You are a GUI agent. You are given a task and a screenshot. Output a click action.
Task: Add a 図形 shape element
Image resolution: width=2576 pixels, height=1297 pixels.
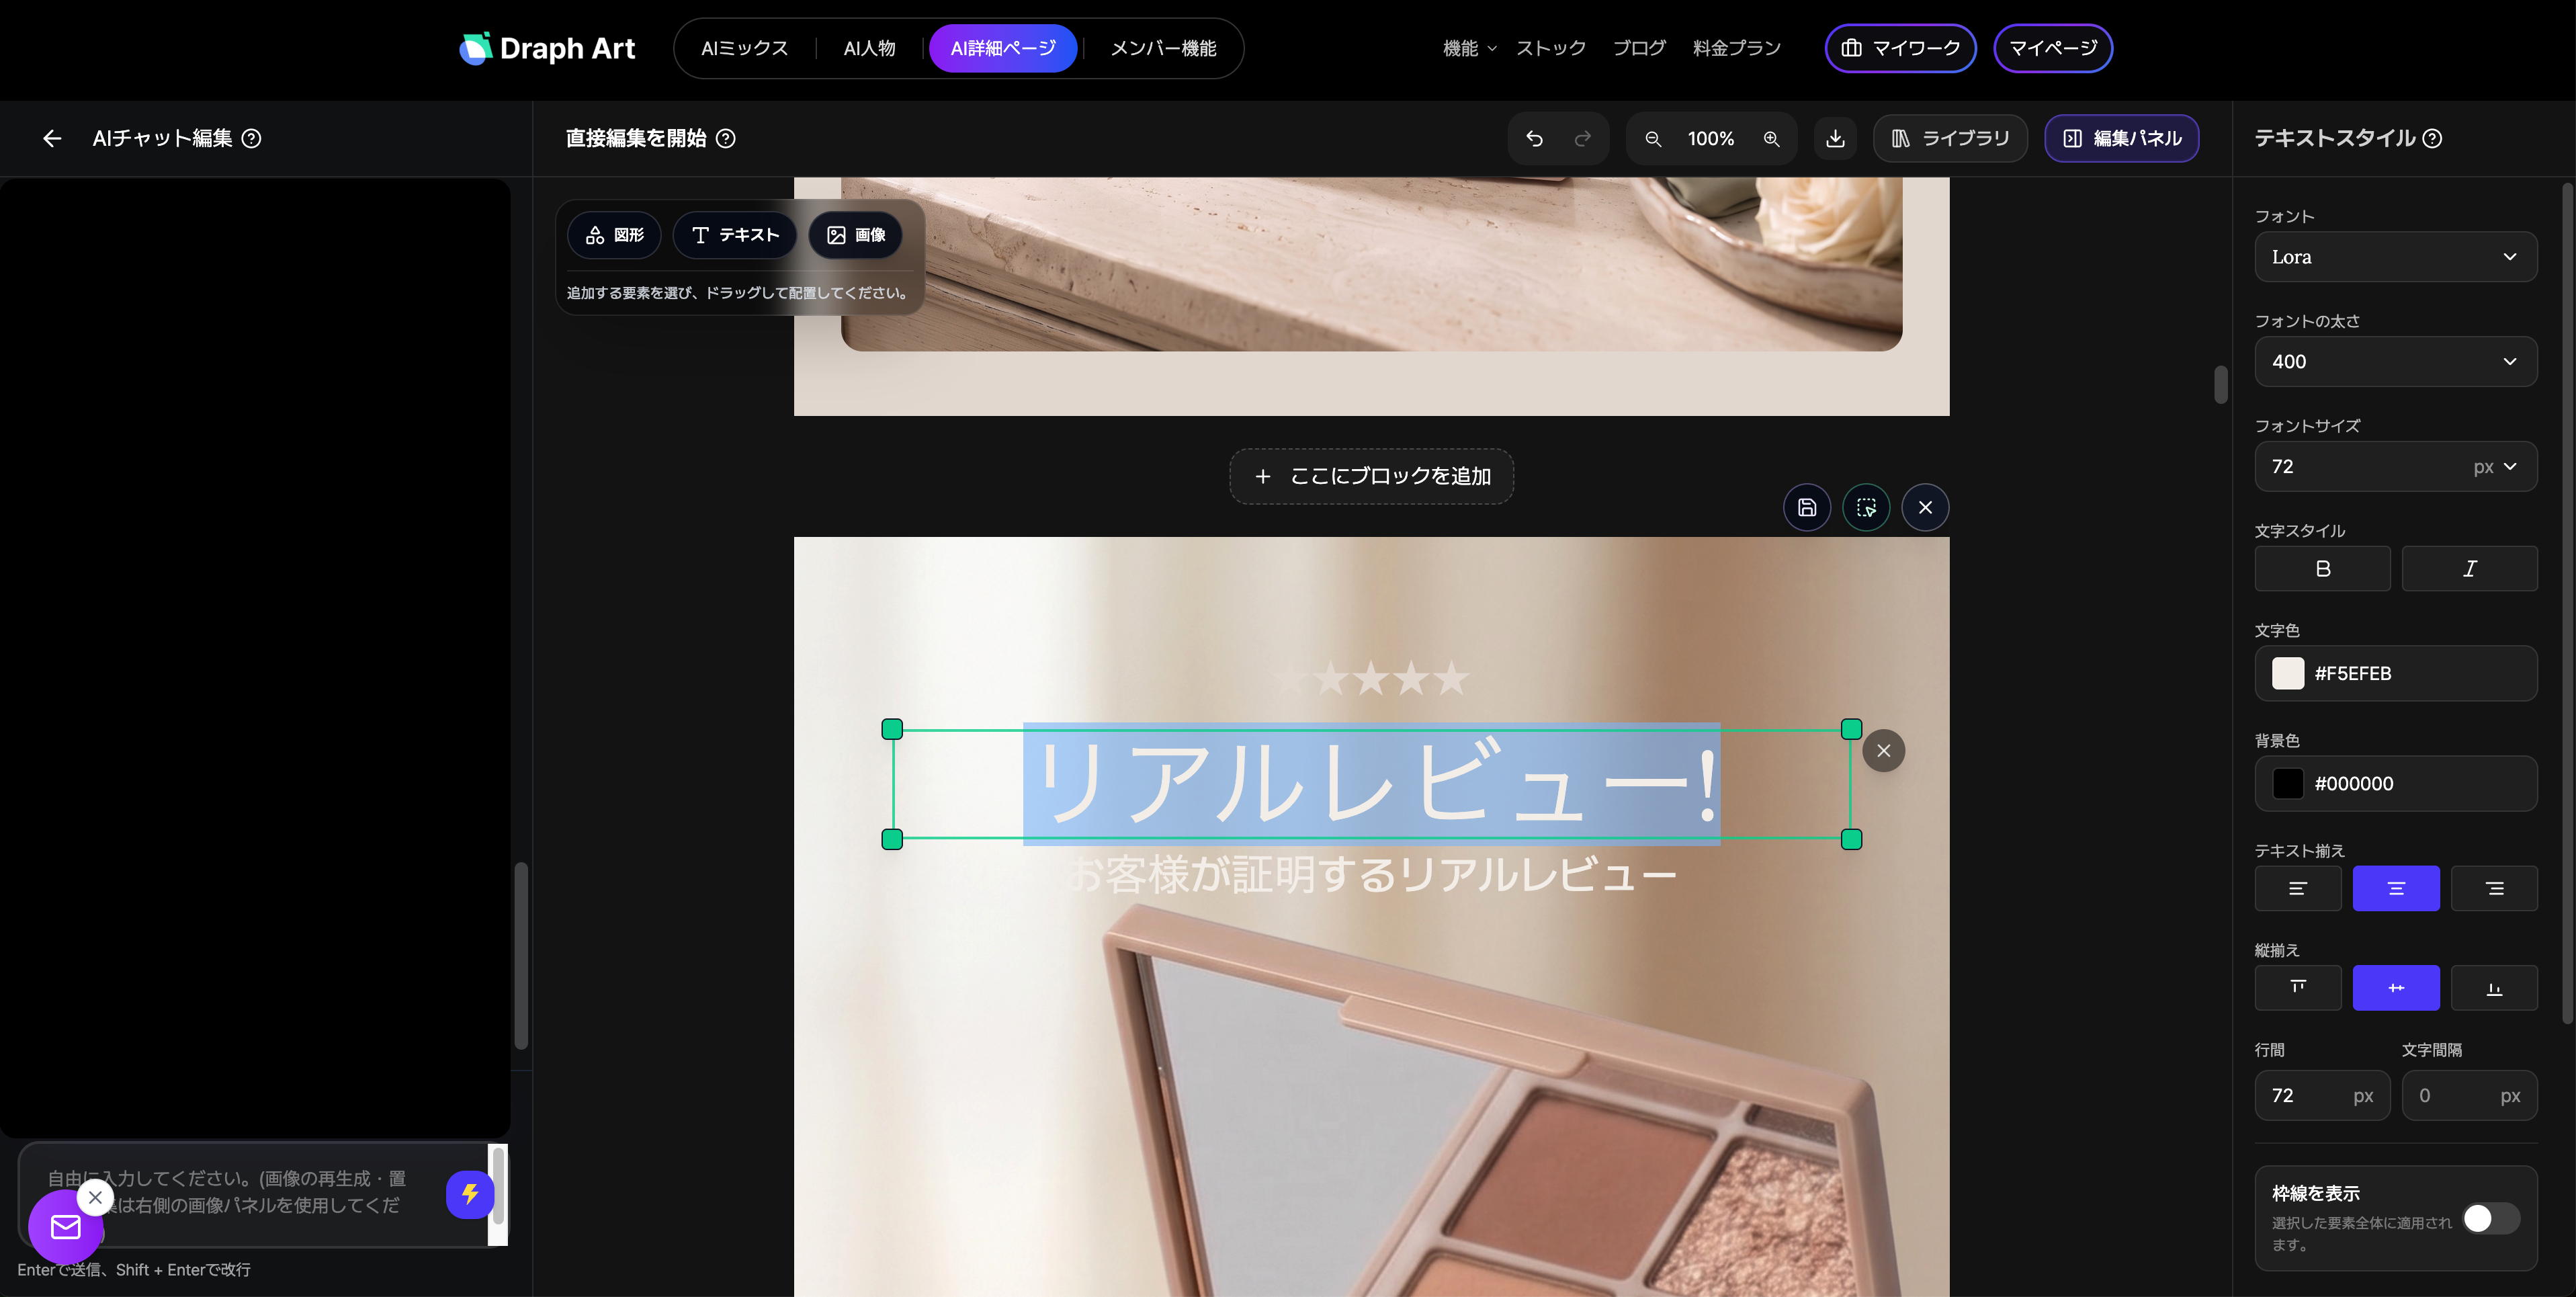click(x=614, y=235)
